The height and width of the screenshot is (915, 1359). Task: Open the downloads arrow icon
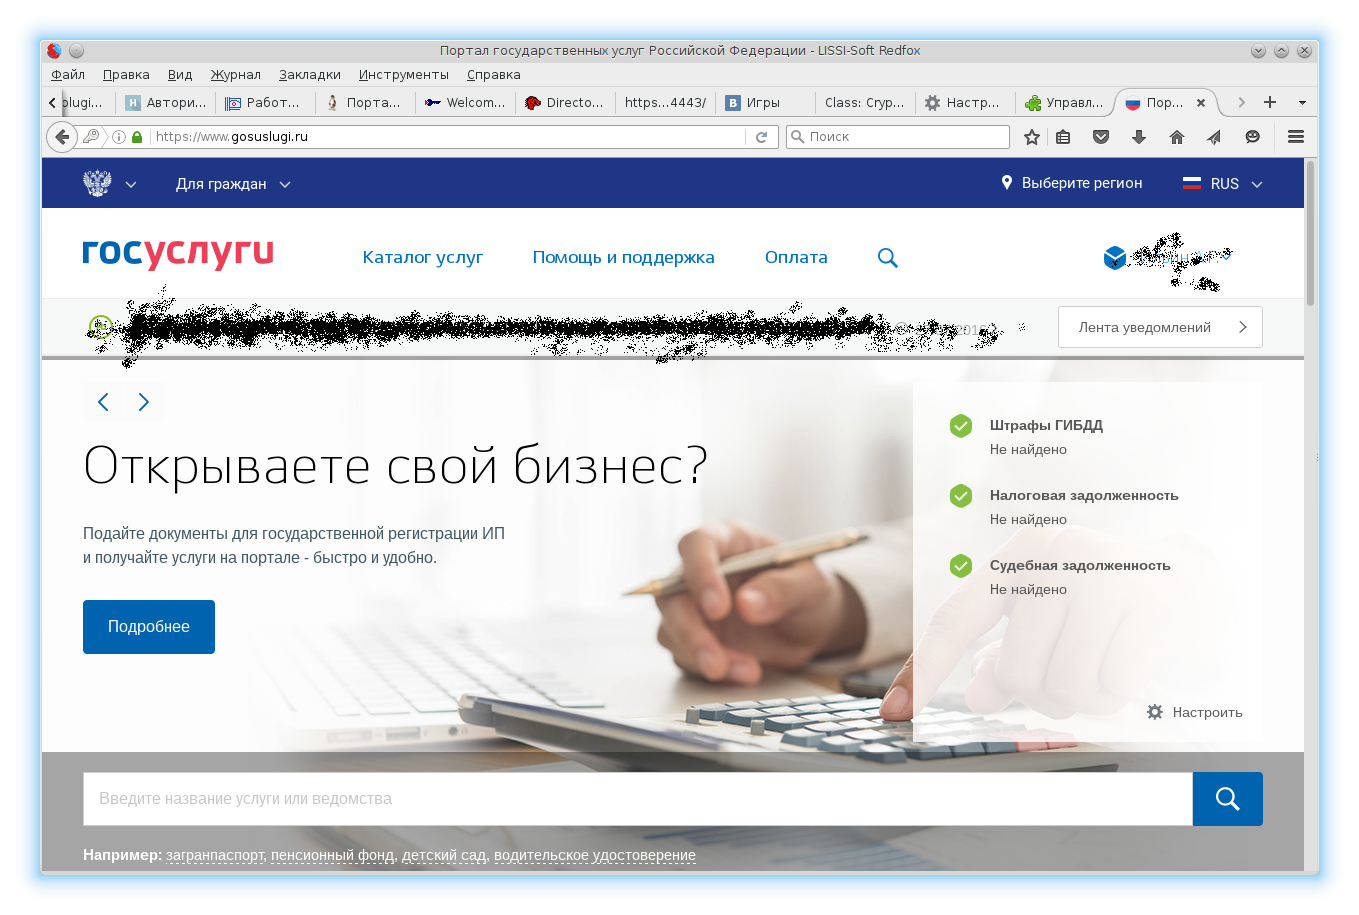click(x=1139, y=137)
